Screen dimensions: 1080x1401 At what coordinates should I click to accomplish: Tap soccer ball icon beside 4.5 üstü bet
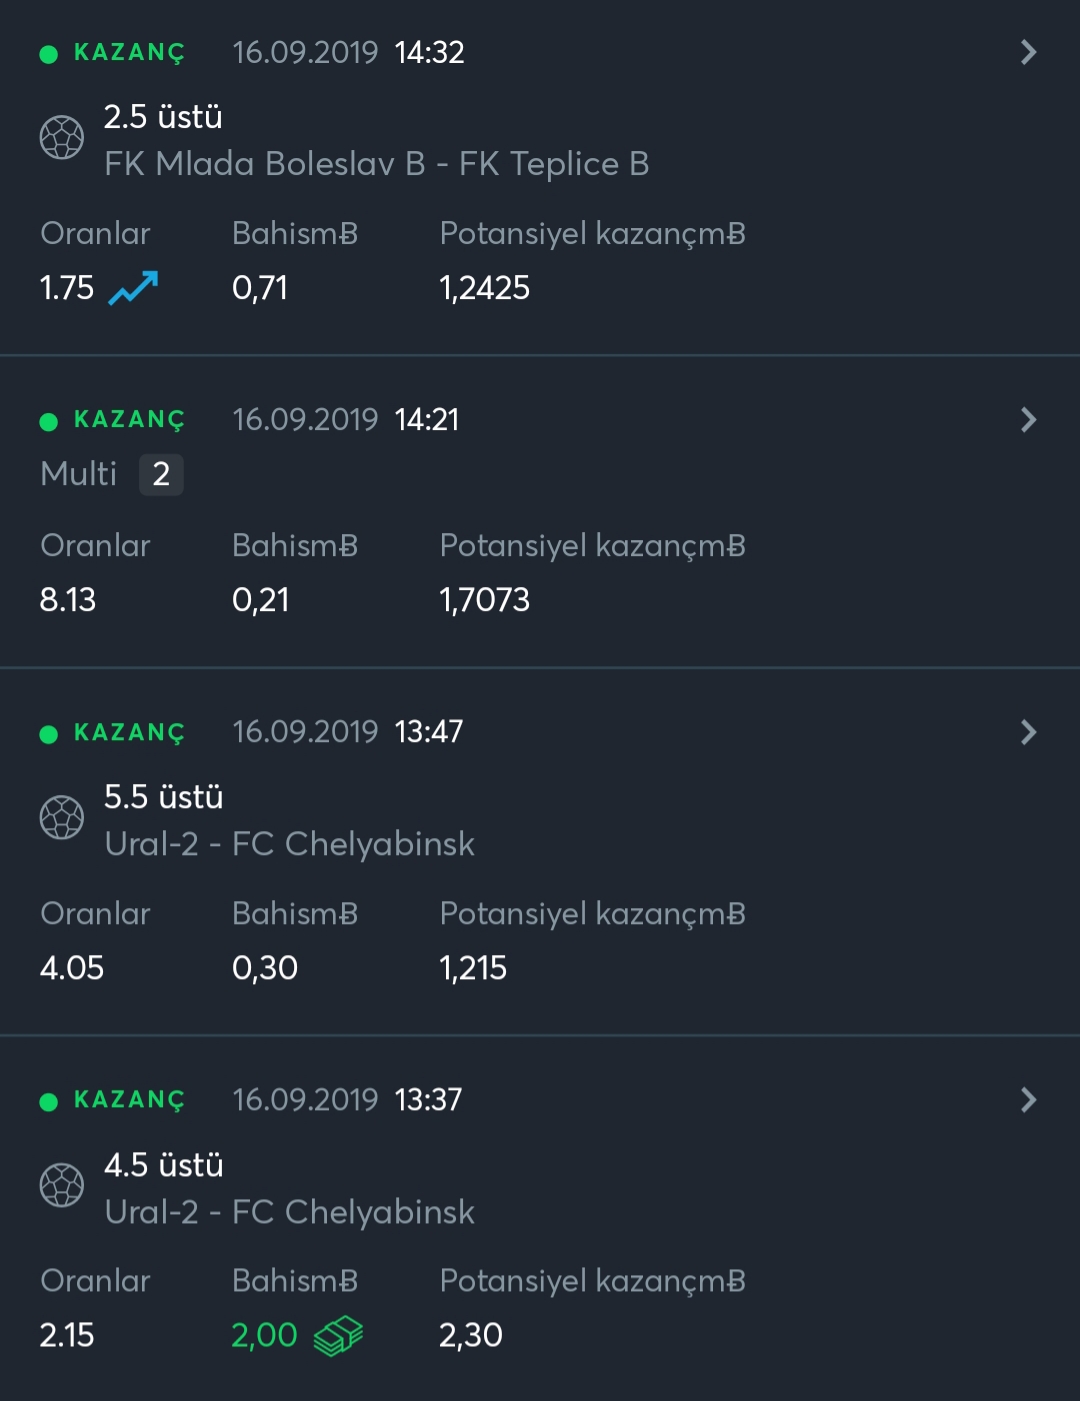pos(62,1186)
